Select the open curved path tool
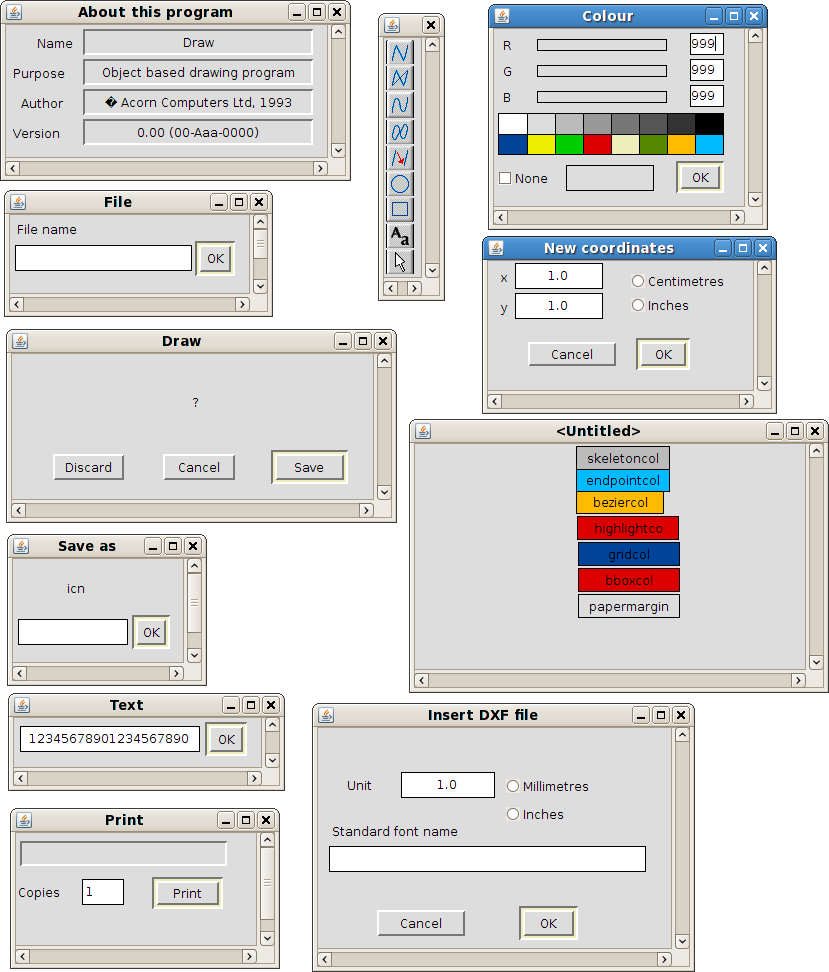The height and width of the screenshot is (972, 829). [400, 105]
